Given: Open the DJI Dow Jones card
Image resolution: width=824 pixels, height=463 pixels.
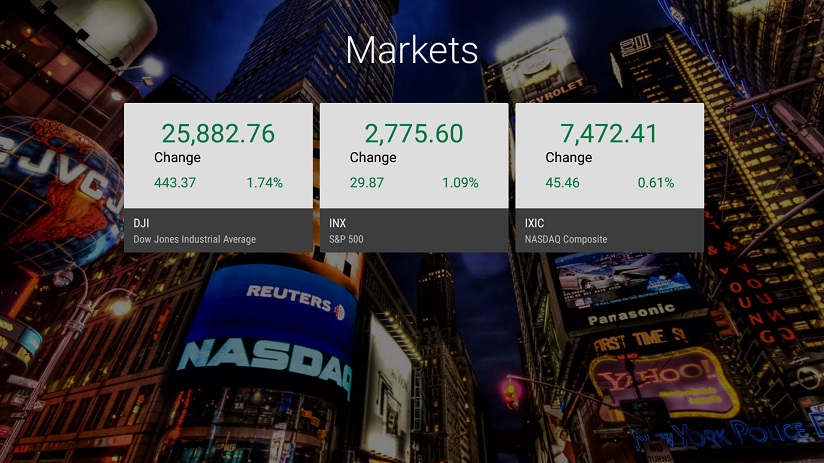Looking at the screenshot, I should tap(218, 178).
